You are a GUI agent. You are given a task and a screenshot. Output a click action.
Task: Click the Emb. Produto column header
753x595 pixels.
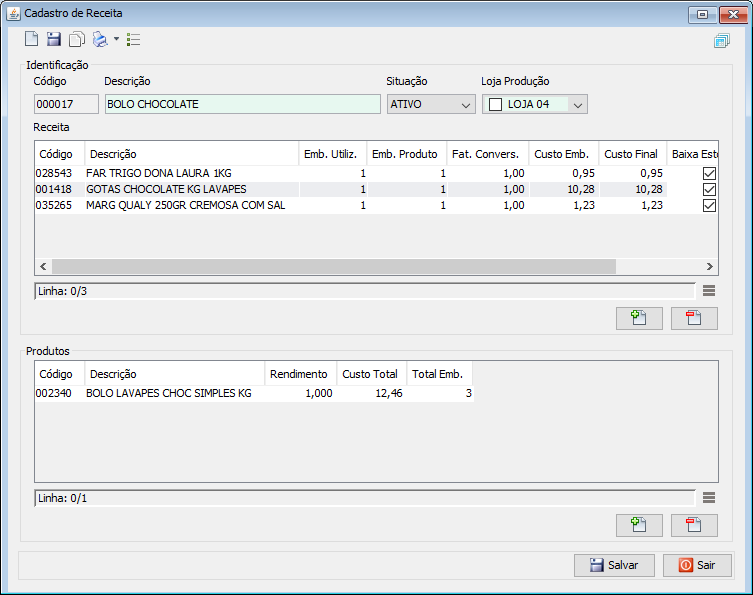point(407,154)
